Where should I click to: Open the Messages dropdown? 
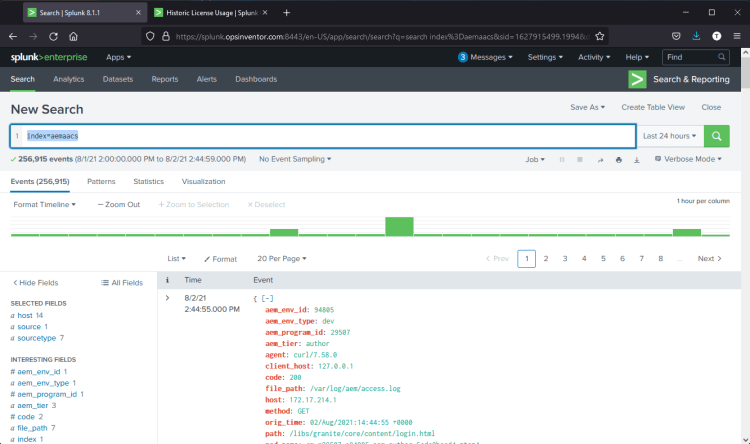point(485,57)
